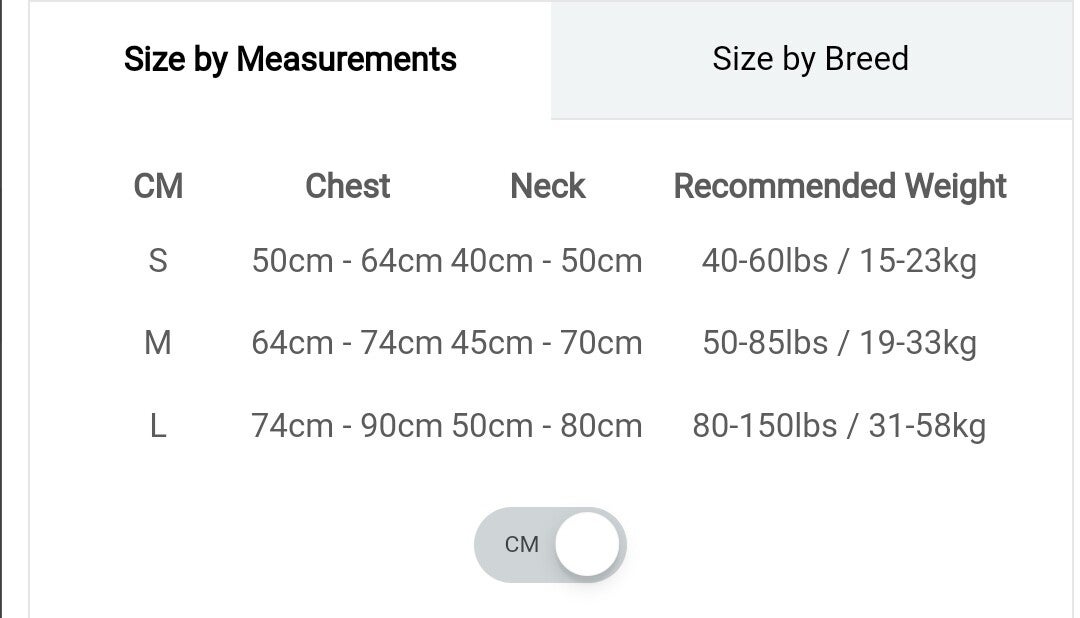1080x618 pixels.
Task: Click the 40cm - 50cm neck value
Action: pos(547,262)
